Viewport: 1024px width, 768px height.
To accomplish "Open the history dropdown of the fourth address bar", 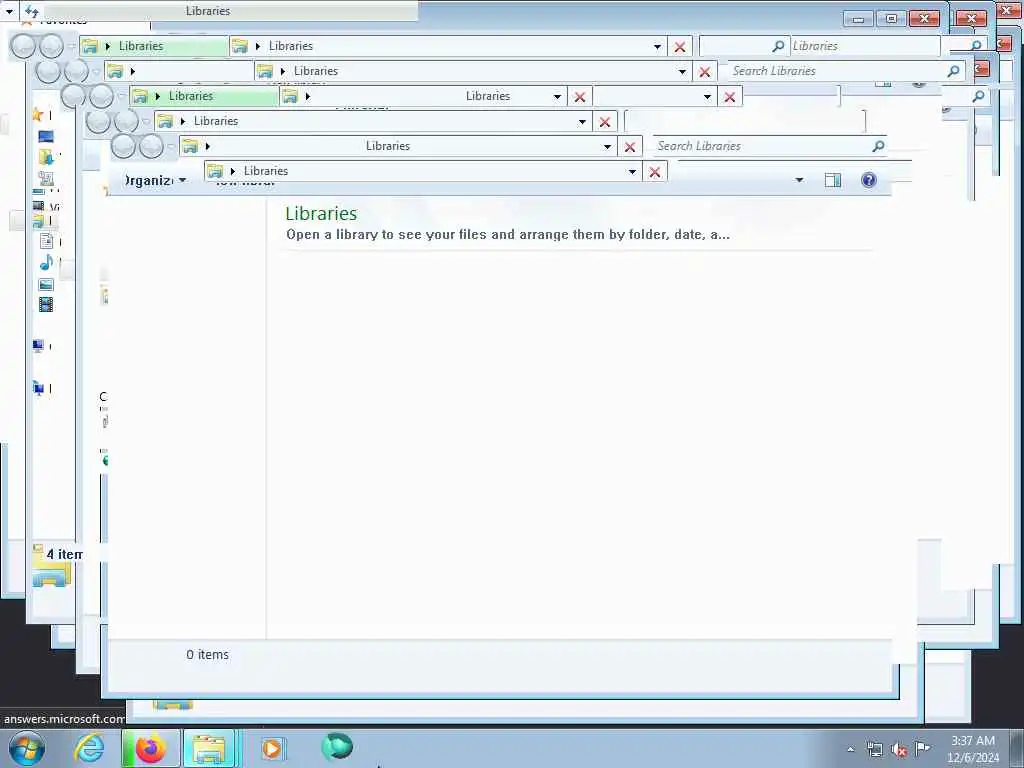I will pyautogui.click(x=582, y=121).
